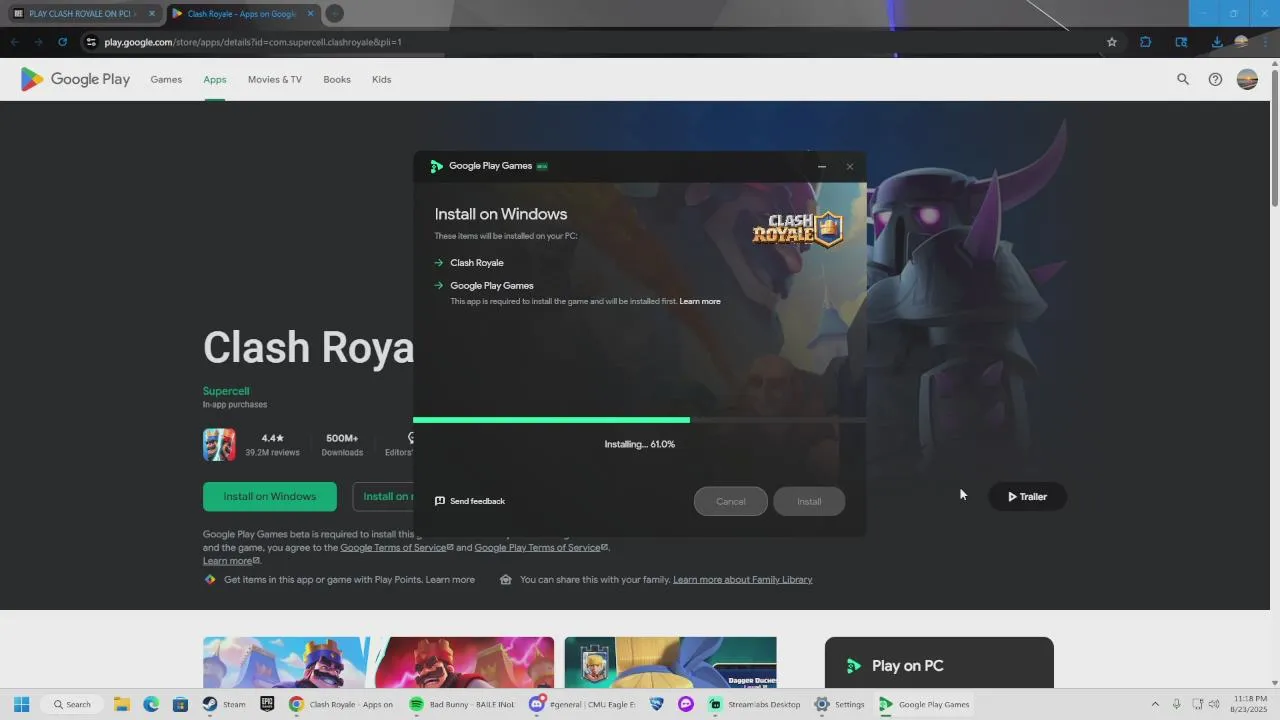Click the Chrome taskbar item Clash Royale

click(x=342, y=704)
